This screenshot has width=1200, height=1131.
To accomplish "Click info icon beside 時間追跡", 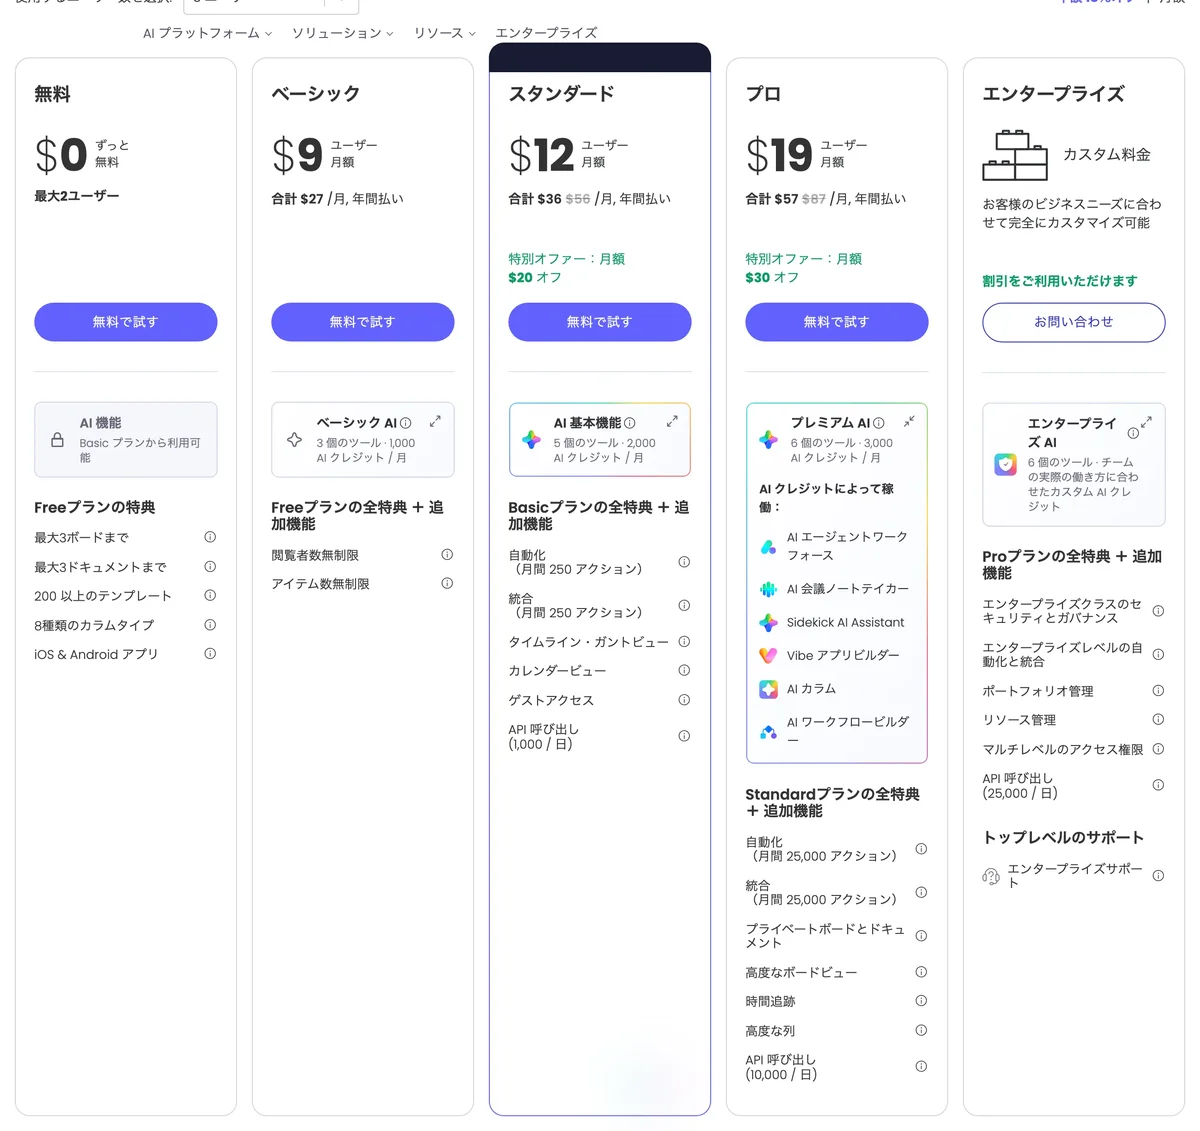I will pyautogui.click(x=921, y=1001).
